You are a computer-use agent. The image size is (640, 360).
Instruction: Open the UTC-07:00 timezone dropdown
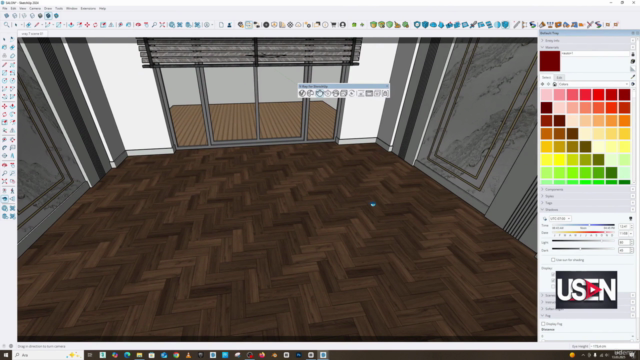tap(560, 219)
